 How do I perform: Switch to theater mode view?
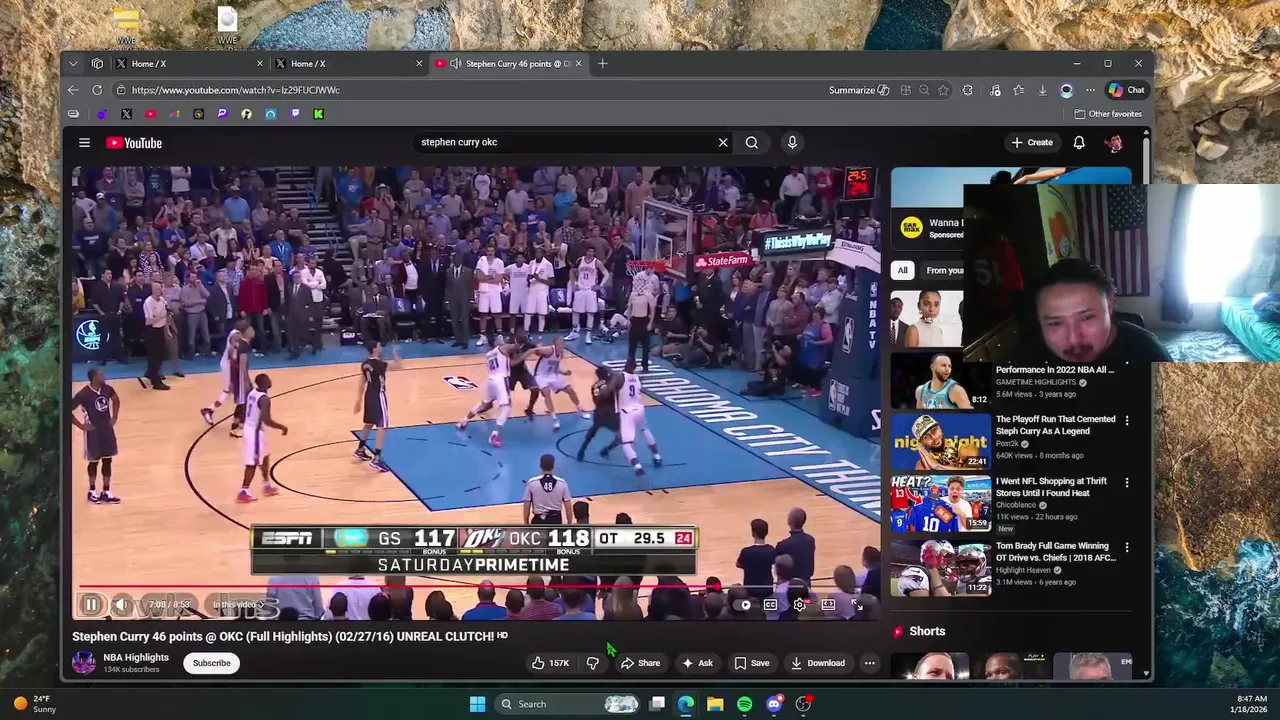pos(828,604)
